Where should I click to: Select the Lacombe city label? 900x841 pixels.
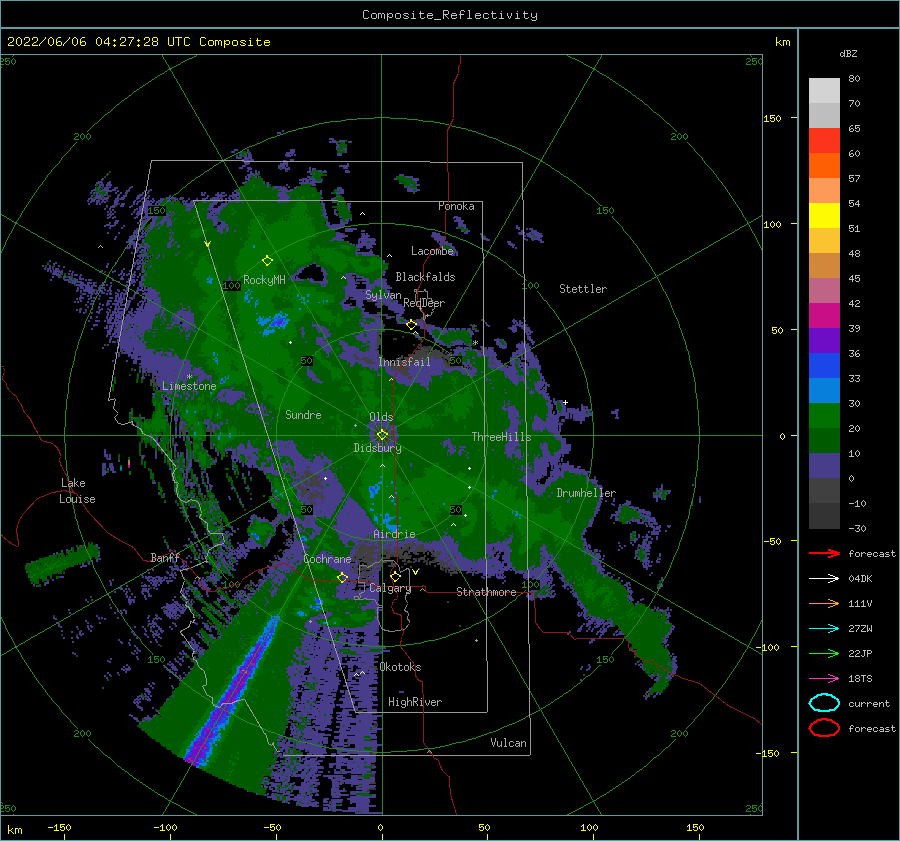point(432,251)
